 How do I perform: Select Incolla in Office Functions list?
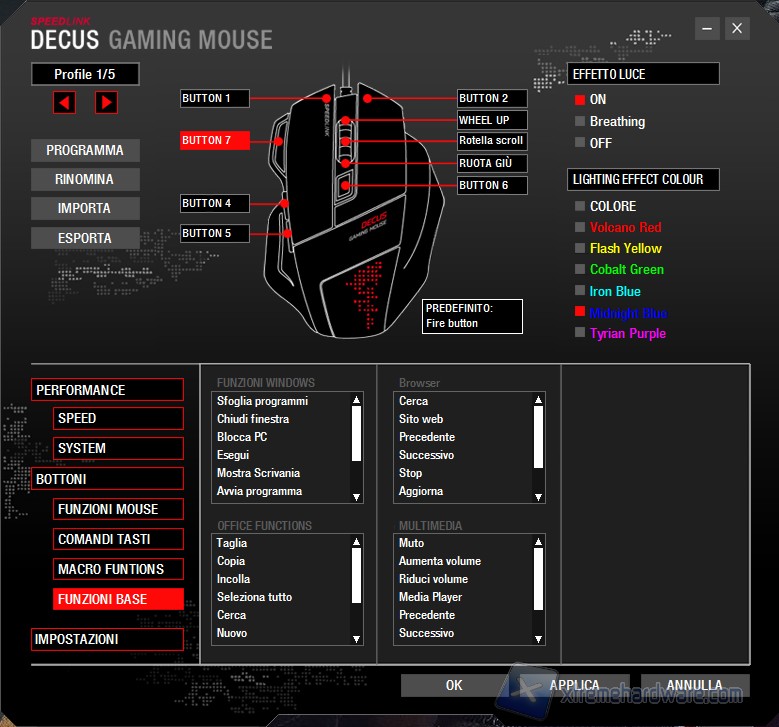pyautogui.click(x=234, y=579)
